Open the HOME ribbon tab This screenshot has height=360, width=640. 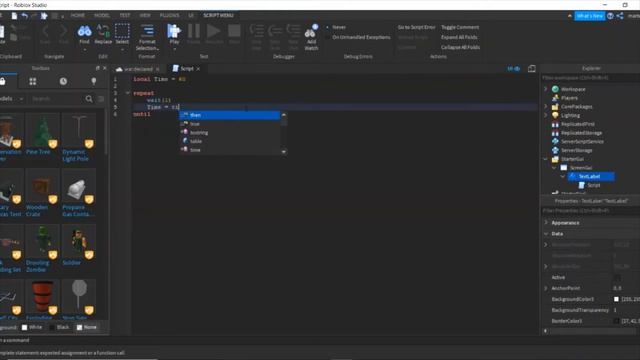(x=78, y=16)
